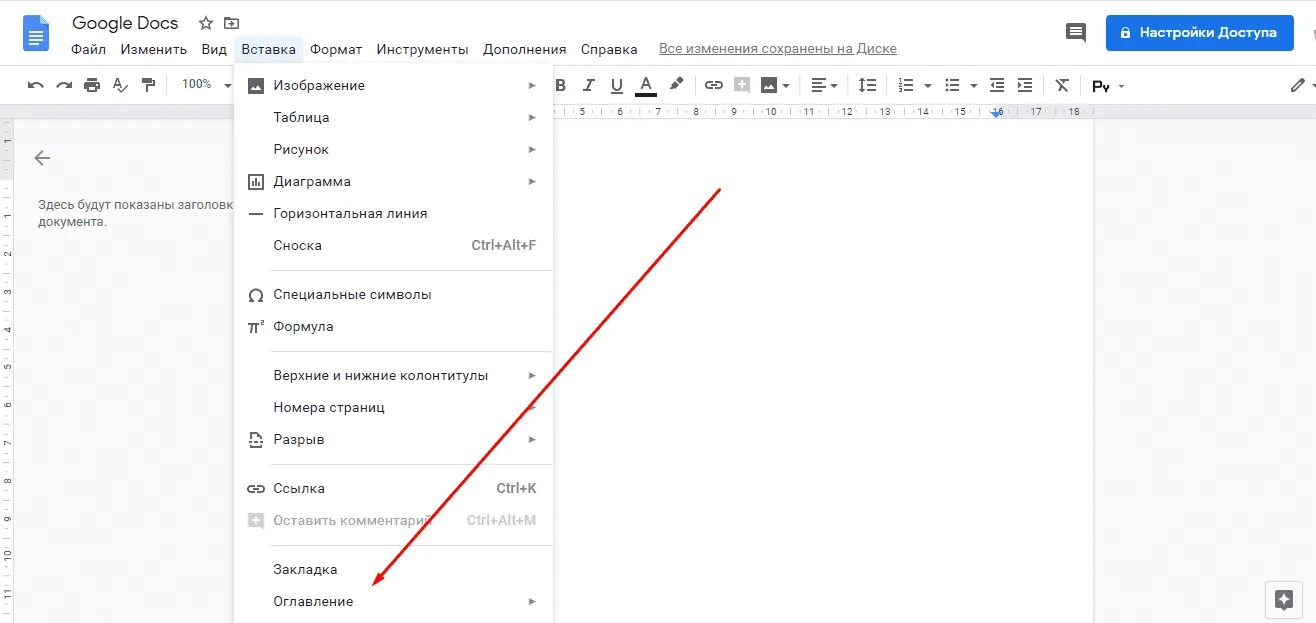Apply bulleted list
Viewport: 1316px width, 623px height.
(954, 85)
